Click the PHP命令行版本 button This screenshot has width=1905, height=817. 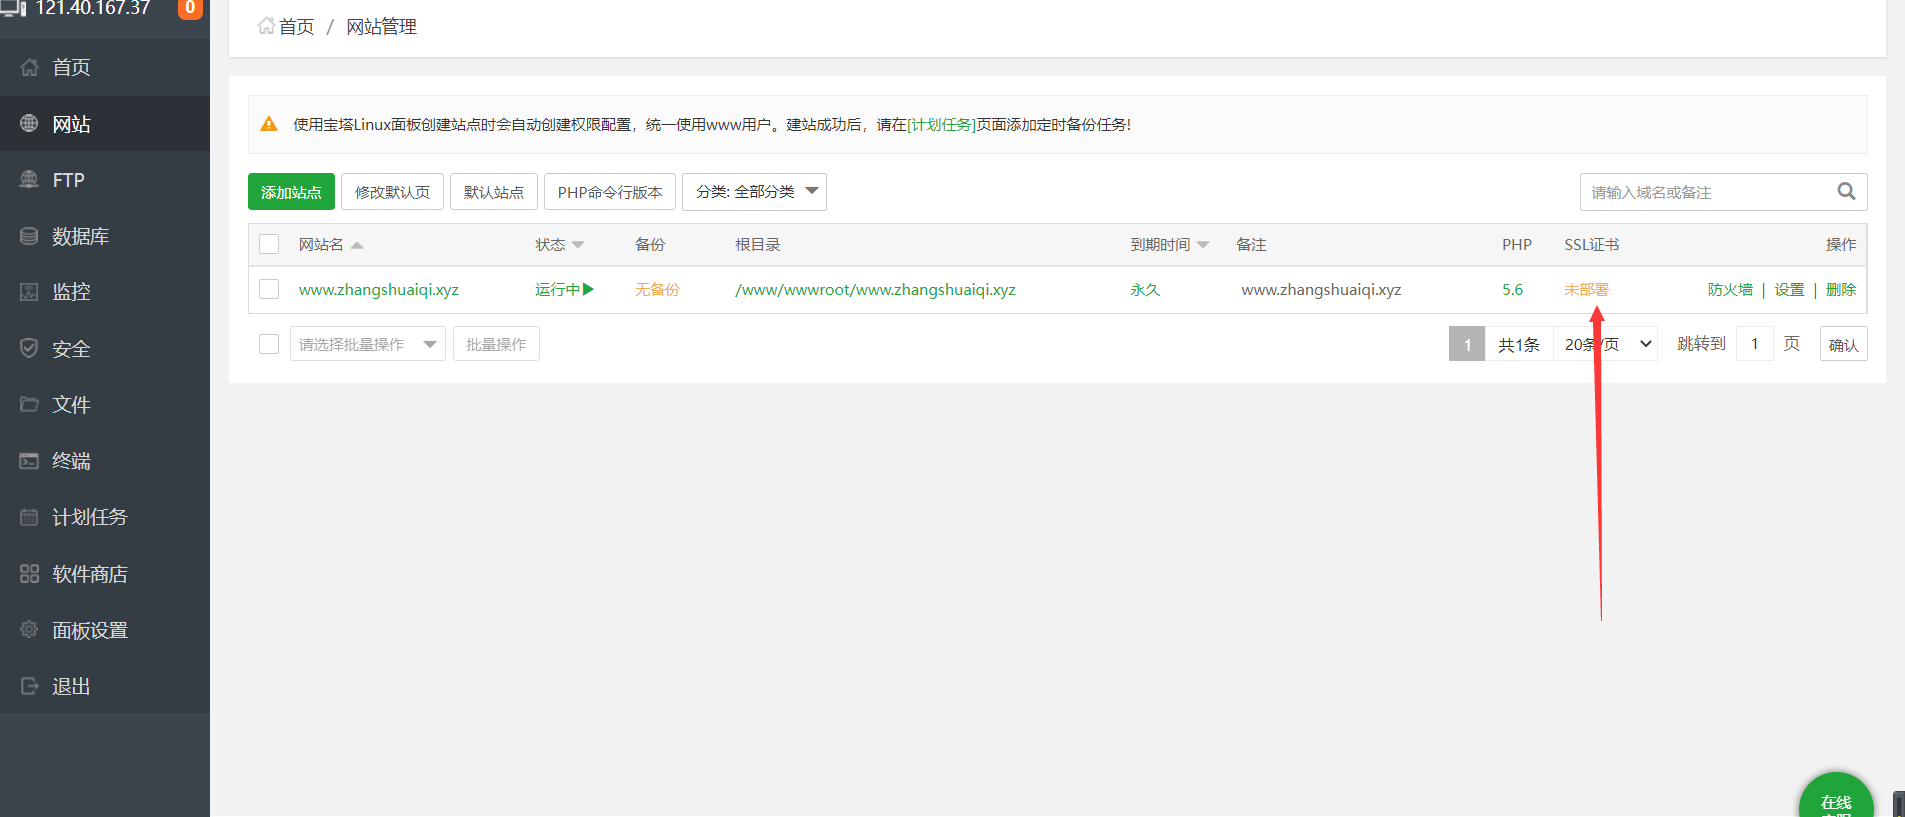tap(610, 192)
